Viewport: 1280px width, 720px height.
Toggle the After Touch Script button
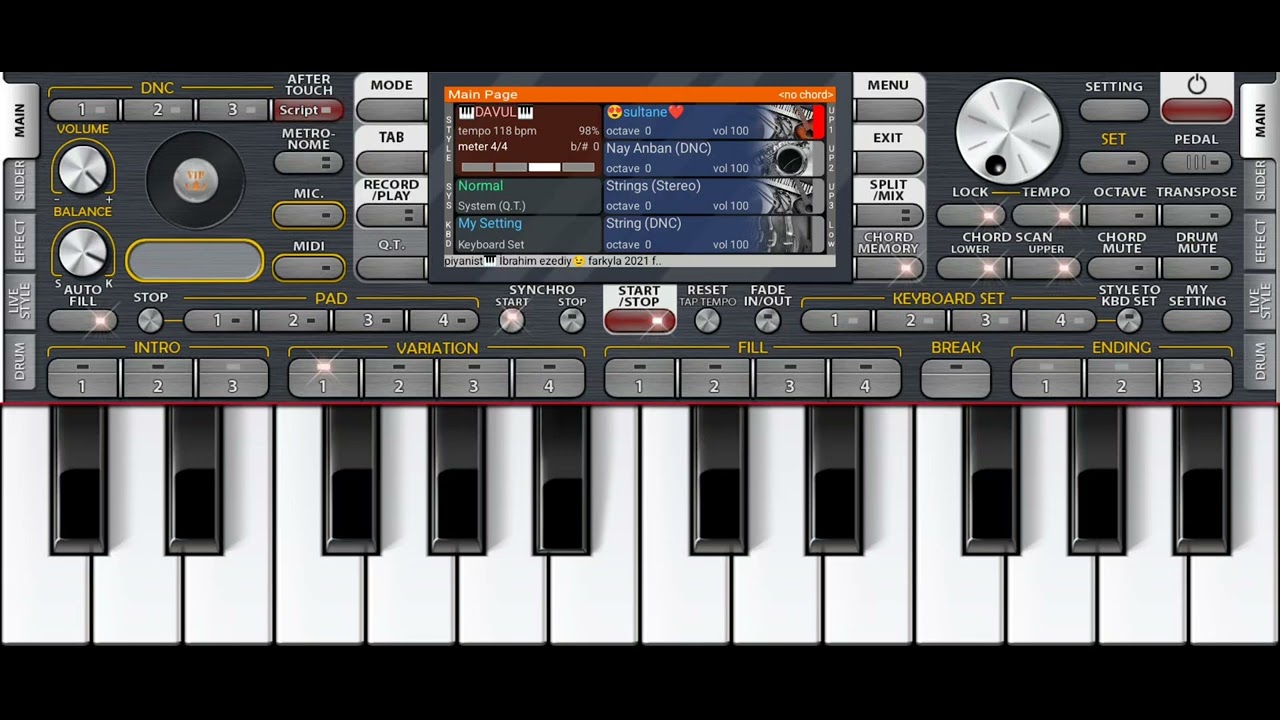(x=309, y=110)
